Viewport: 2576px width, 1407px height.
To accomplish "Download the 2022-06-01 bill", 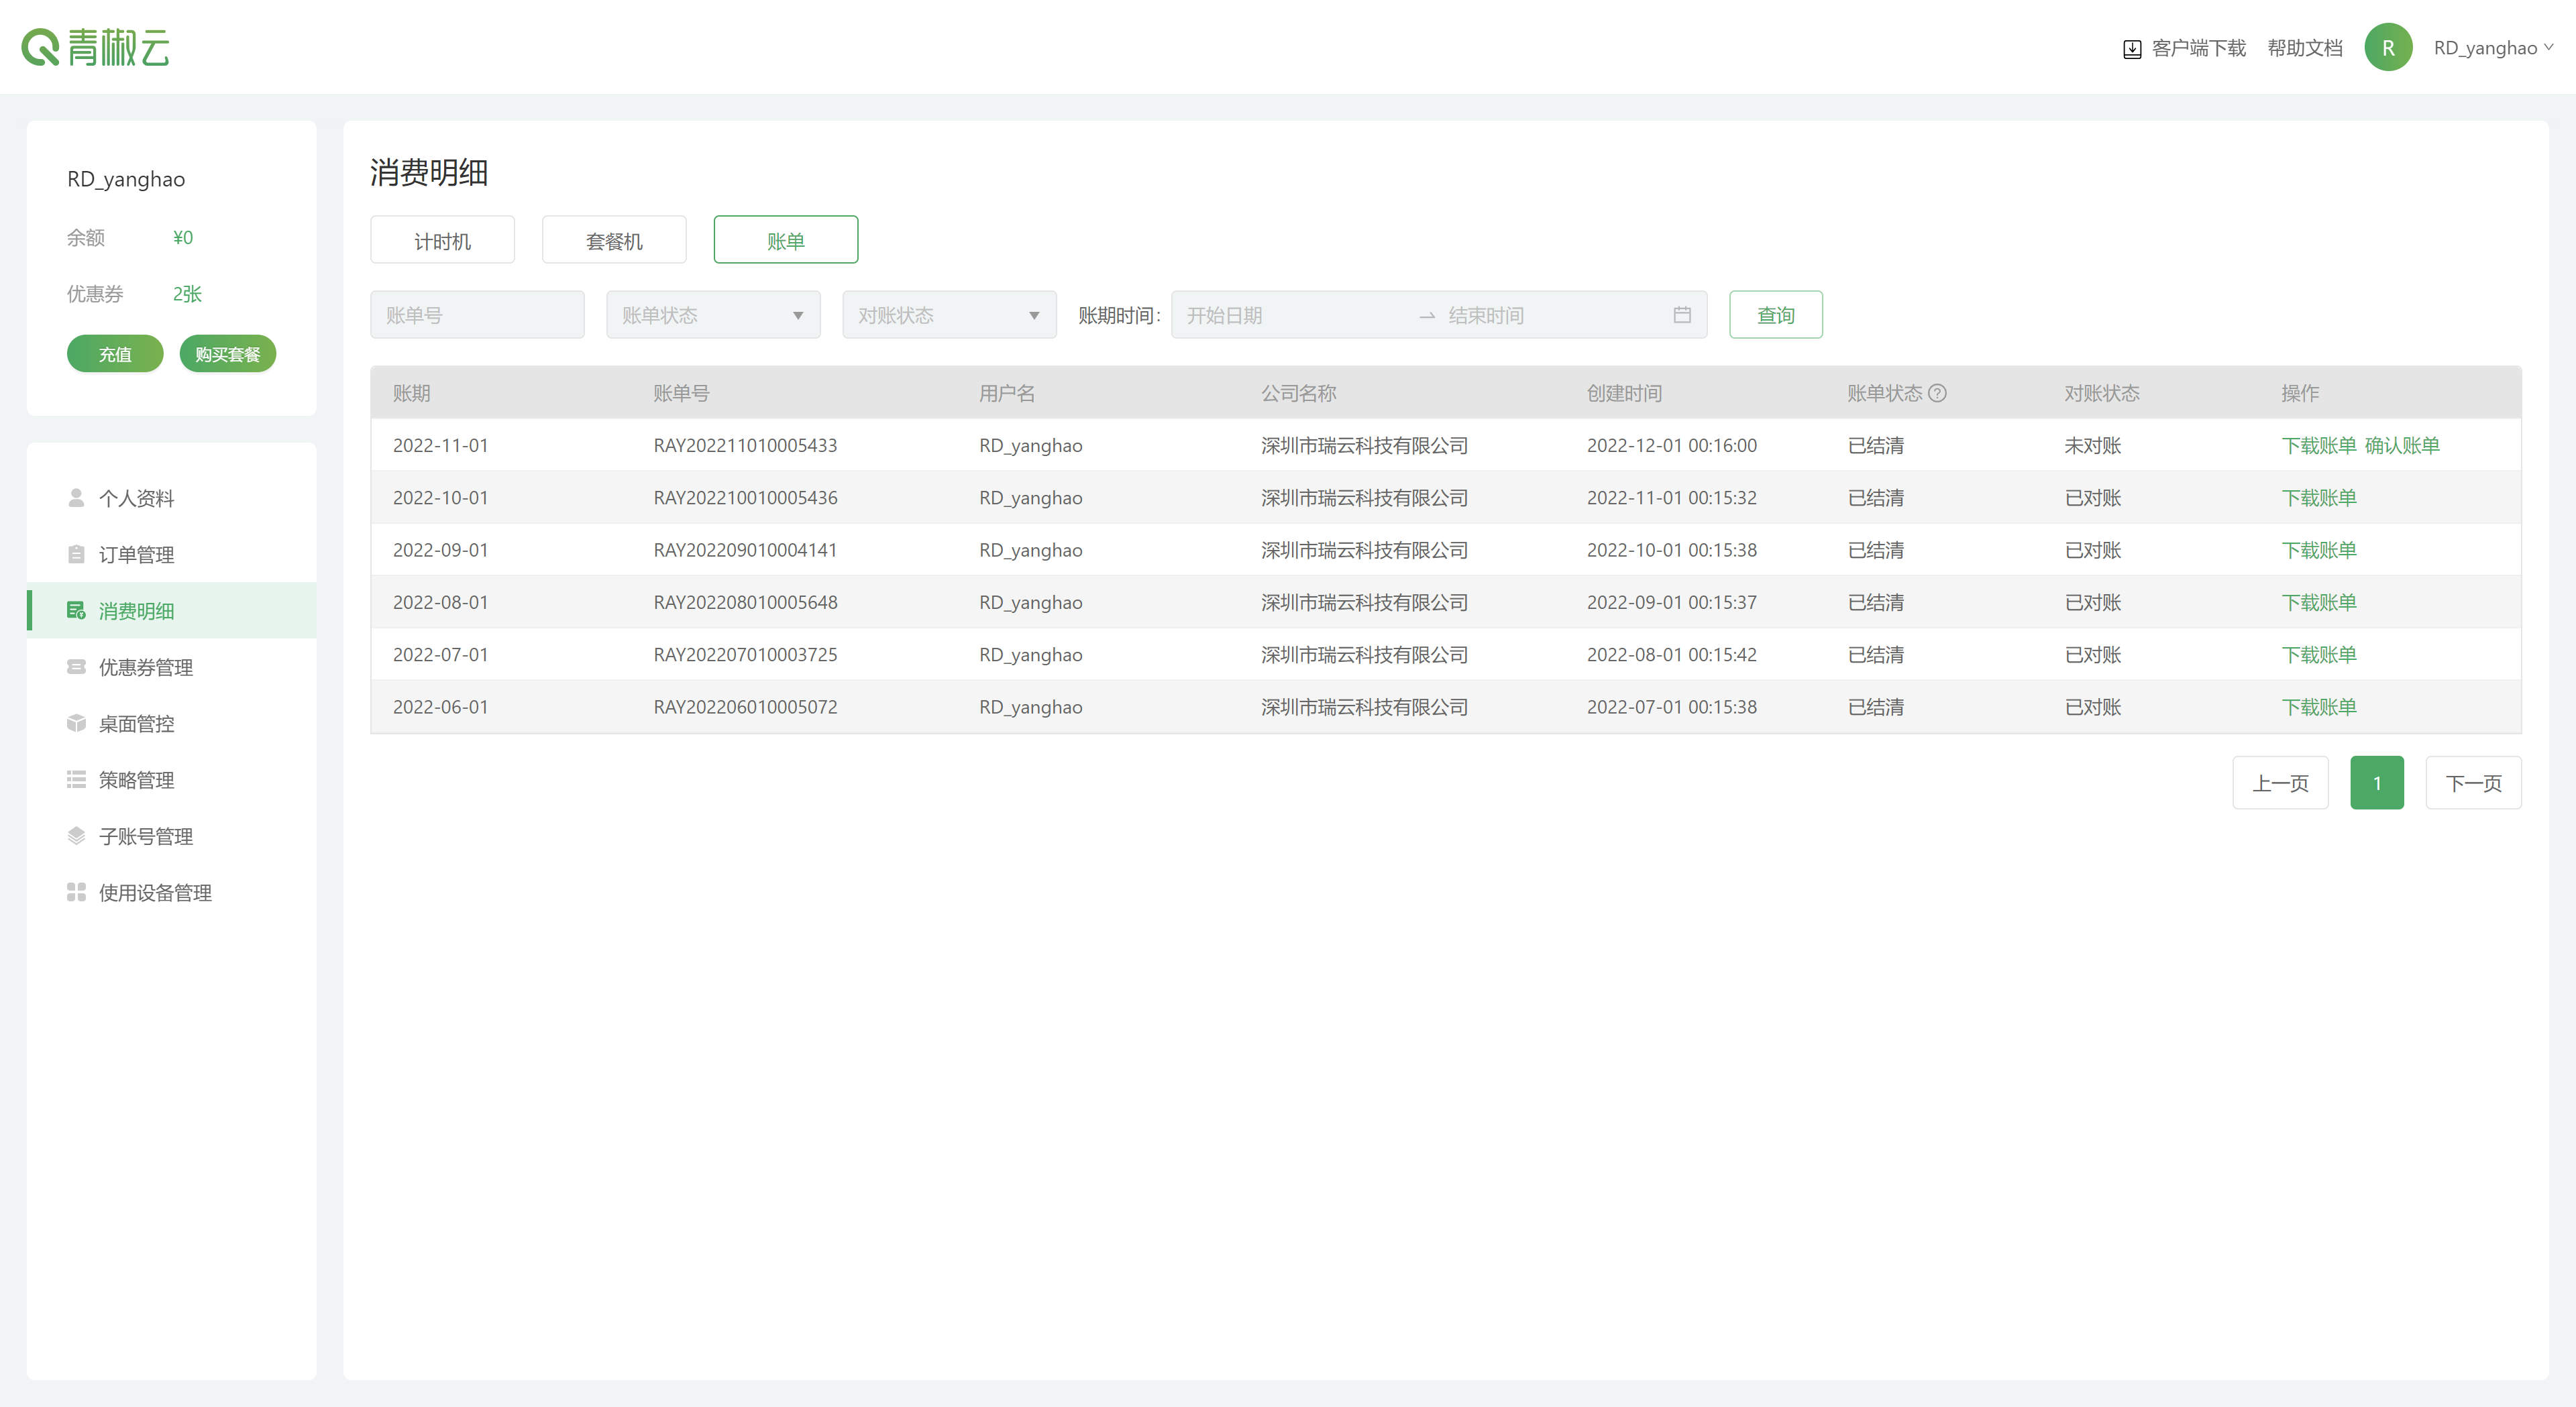I will point(2319,707).
